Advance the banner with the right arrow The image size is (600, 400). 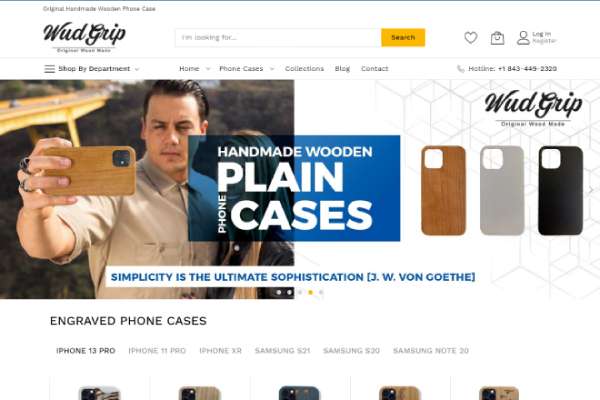tap(591, 189)
